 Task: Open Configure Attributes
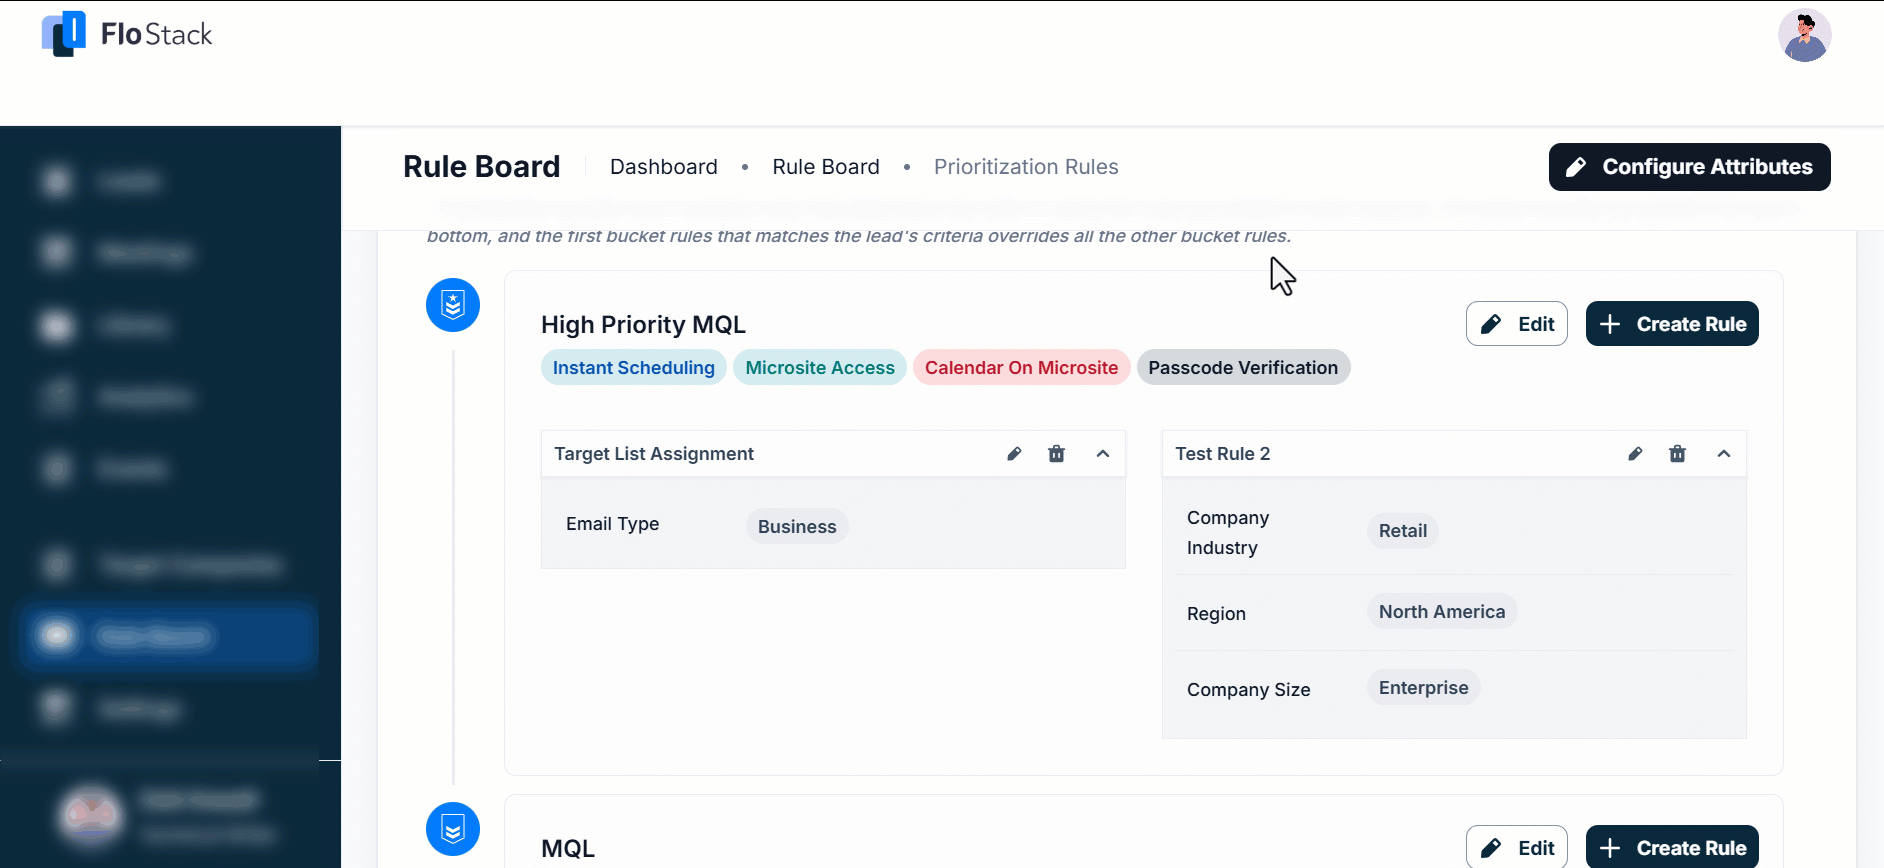coord(1689,167)
